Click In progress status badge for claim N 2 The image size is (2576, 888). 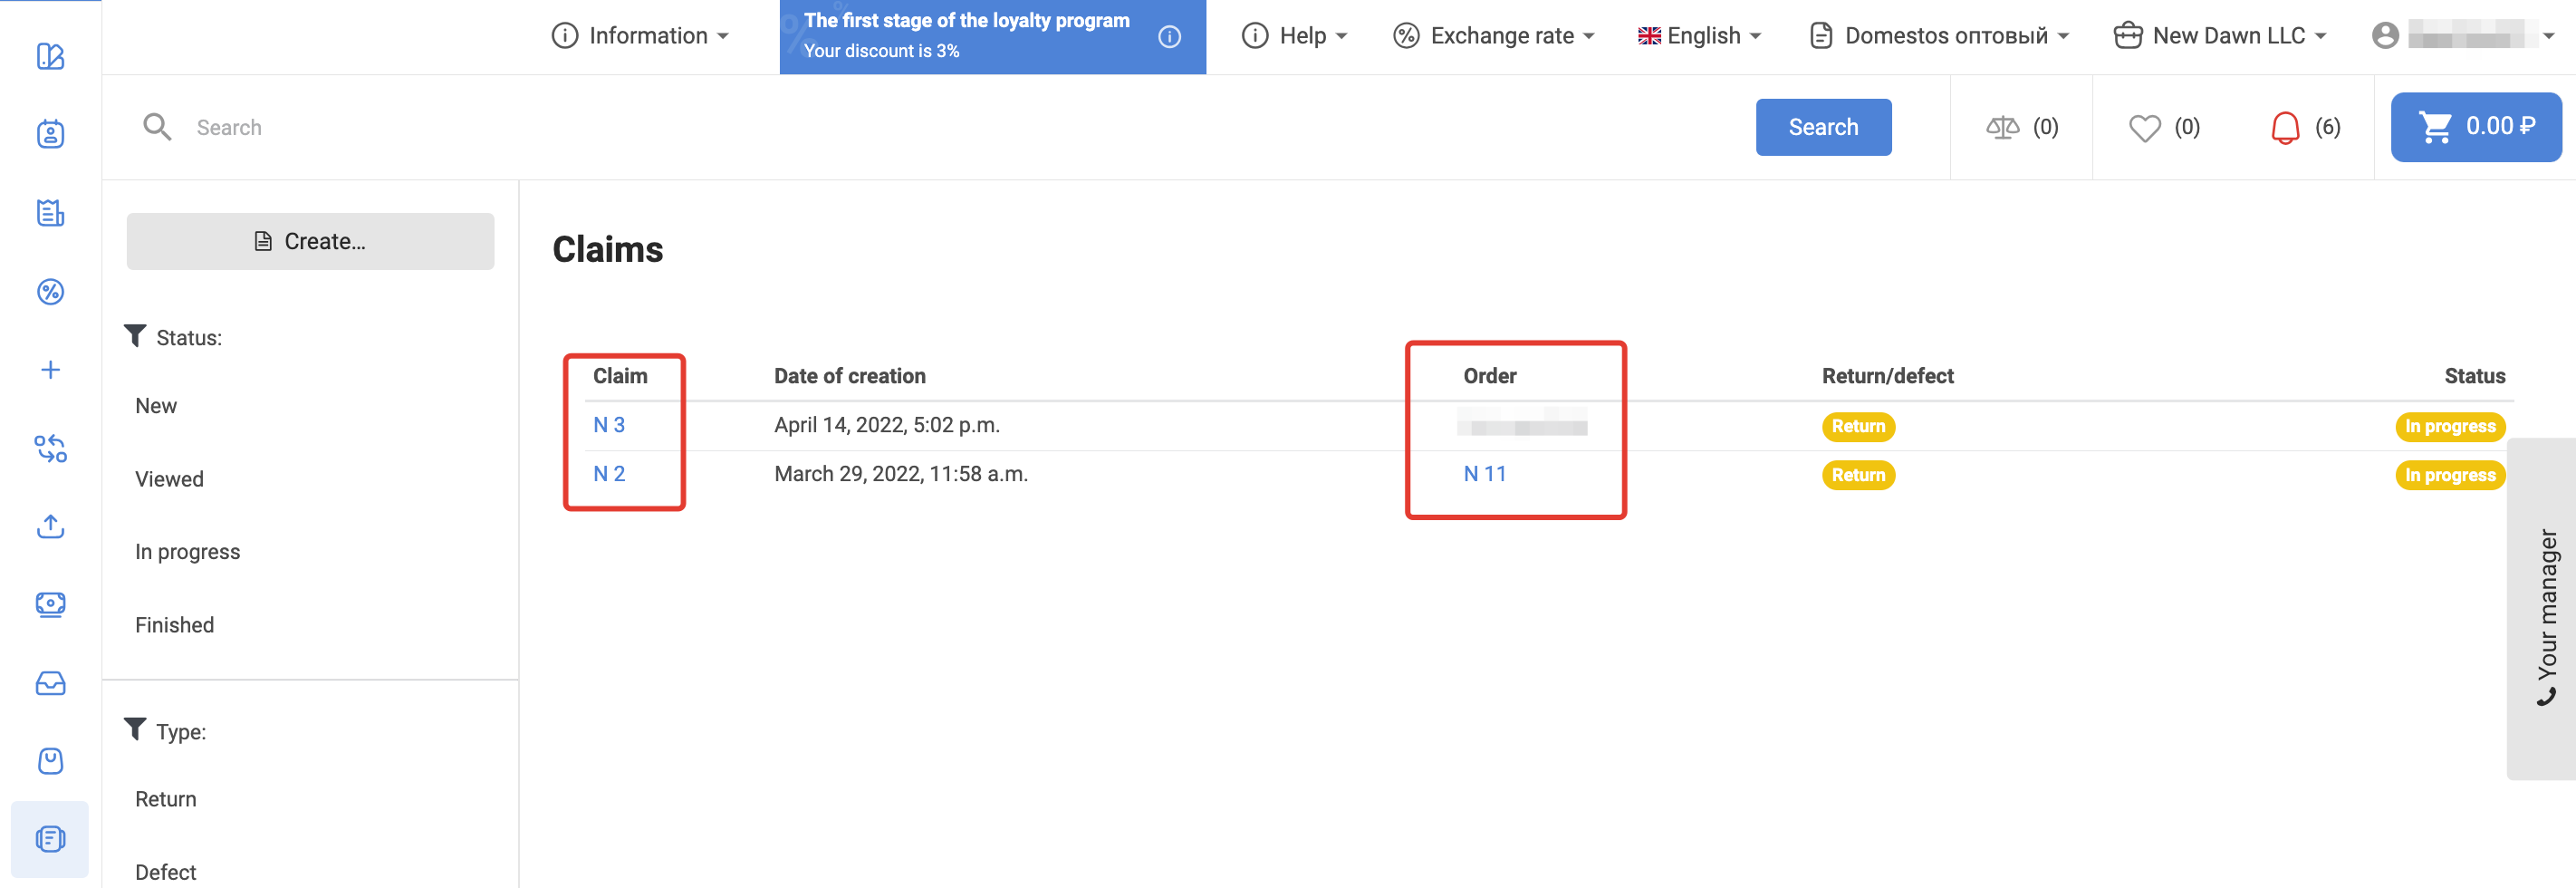[2450, 475]
